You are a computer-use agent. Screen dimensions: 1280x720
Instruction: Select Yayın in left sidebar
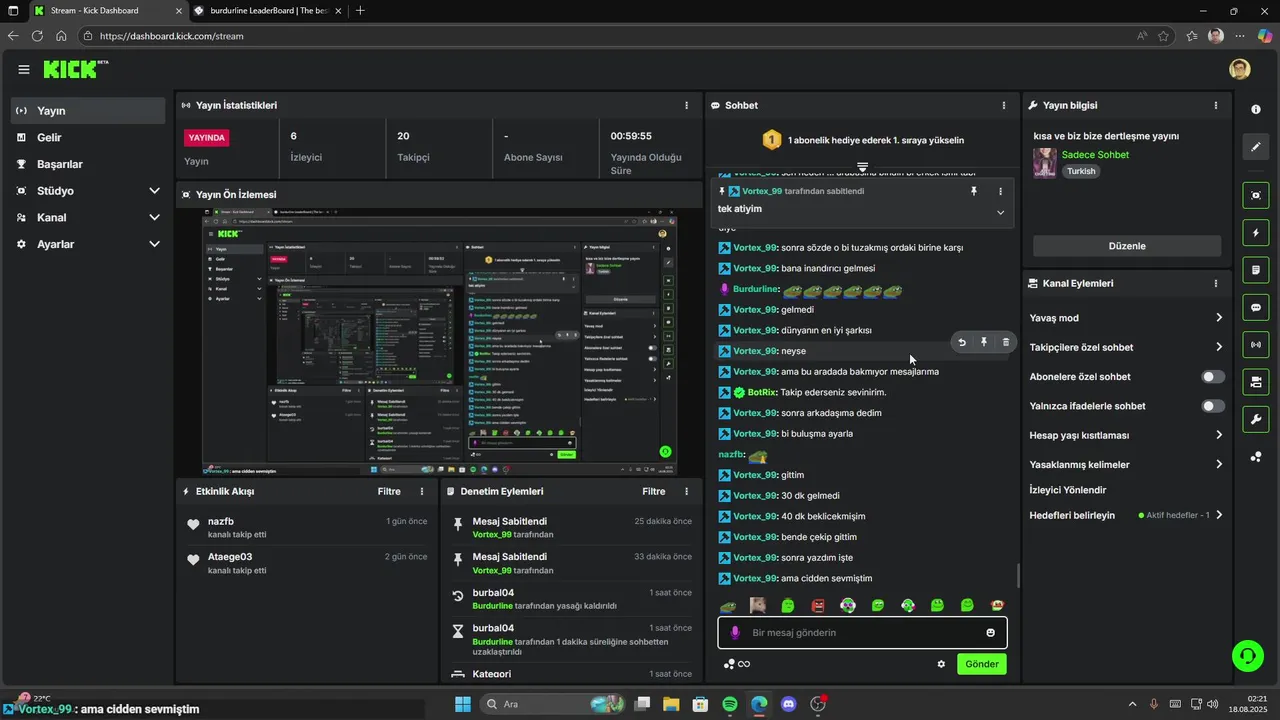(88, 111)
